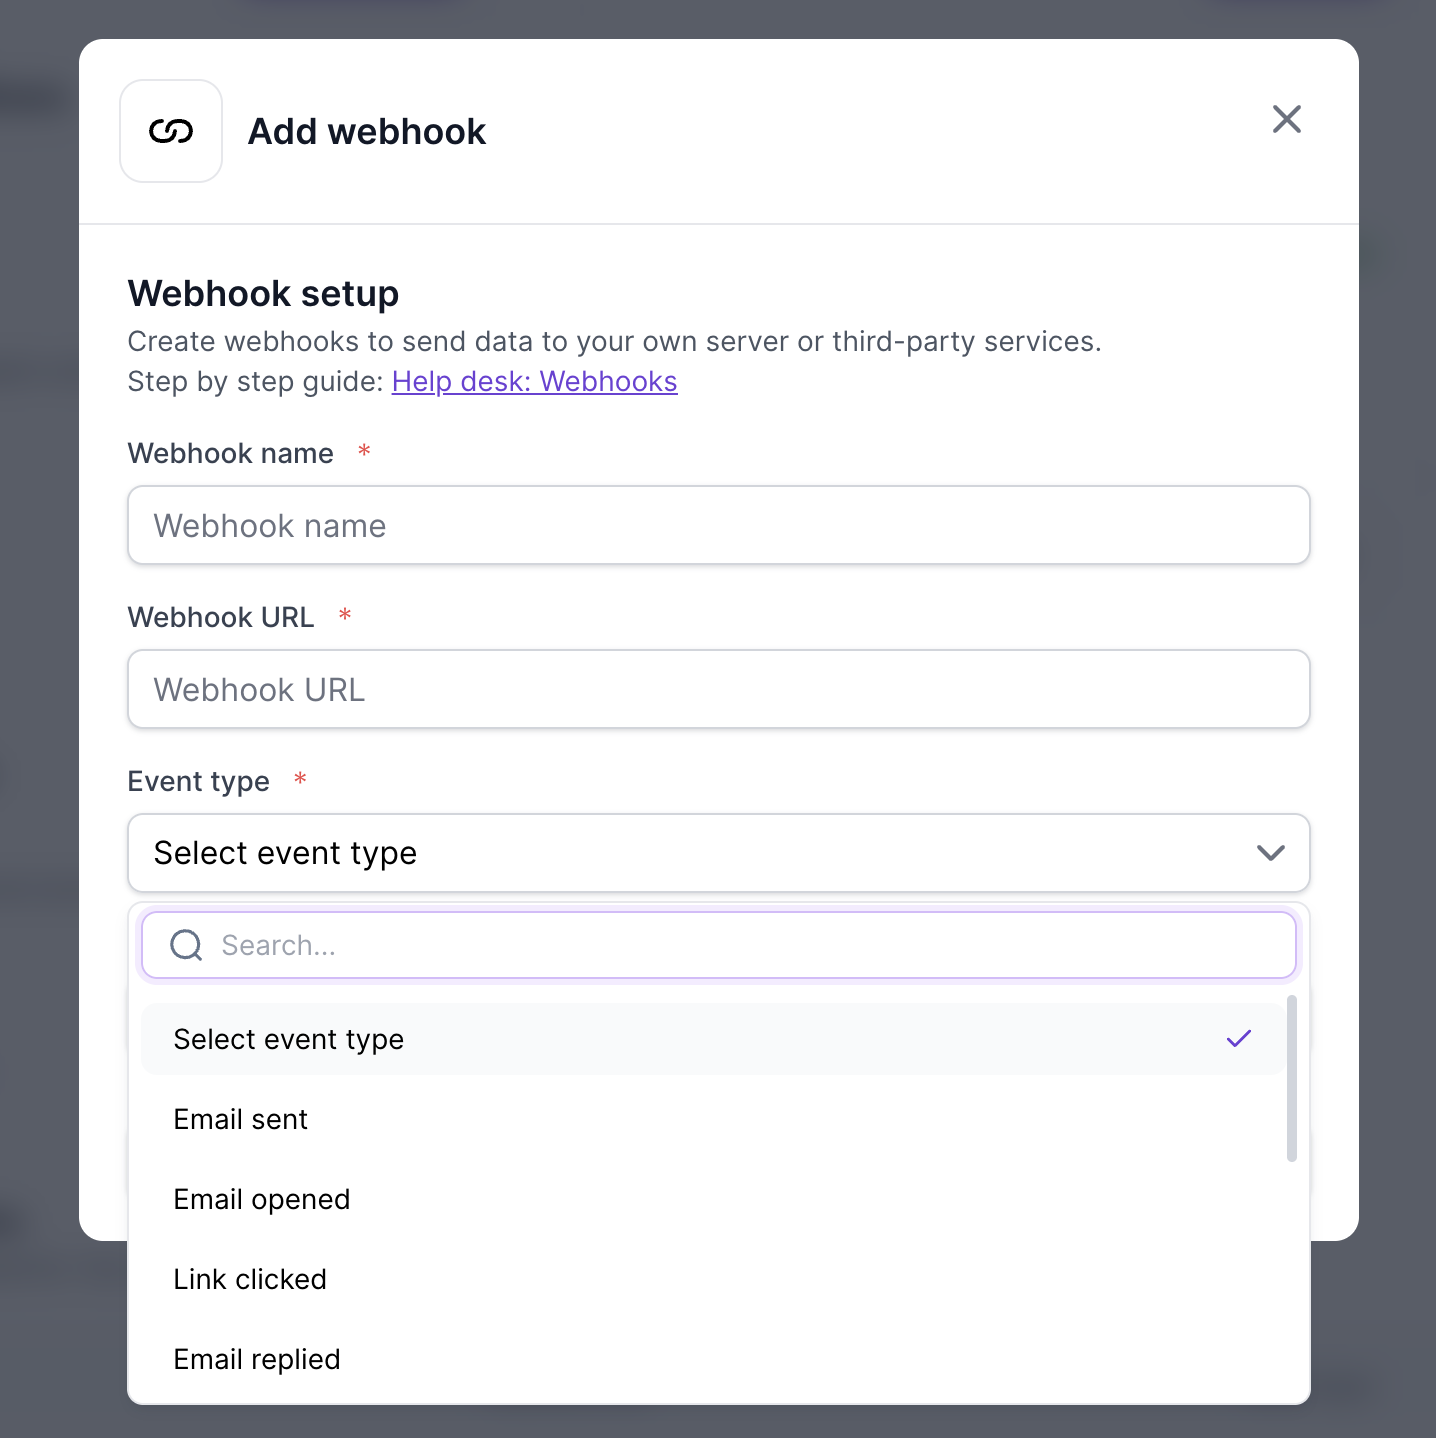Choose the Link clicked event type
This screenshot has height=1438, width=1436.
[x=250, y=1280]
